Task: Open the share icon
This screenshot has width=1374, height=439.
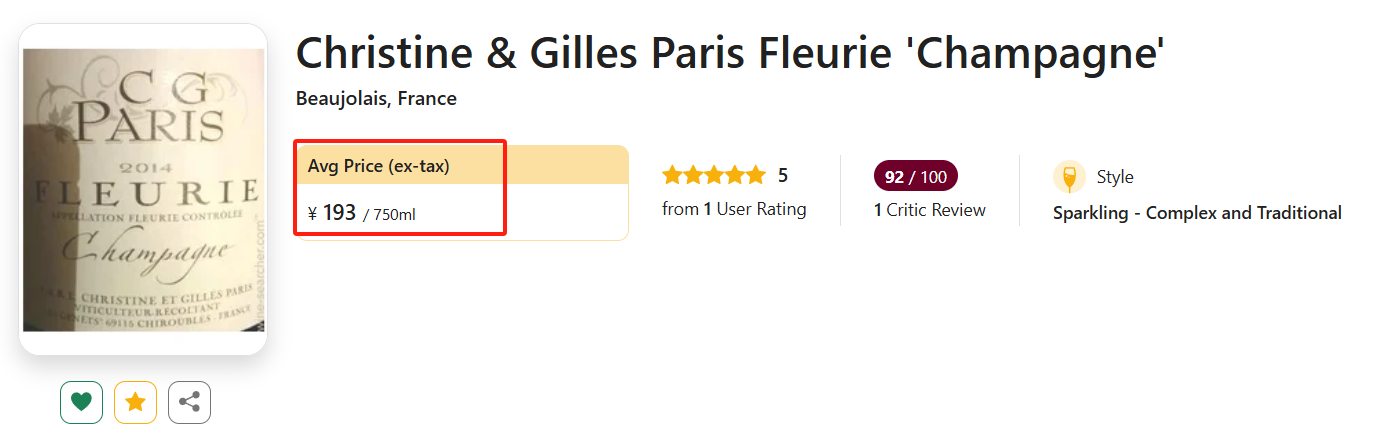Action: tap(189, 402)
